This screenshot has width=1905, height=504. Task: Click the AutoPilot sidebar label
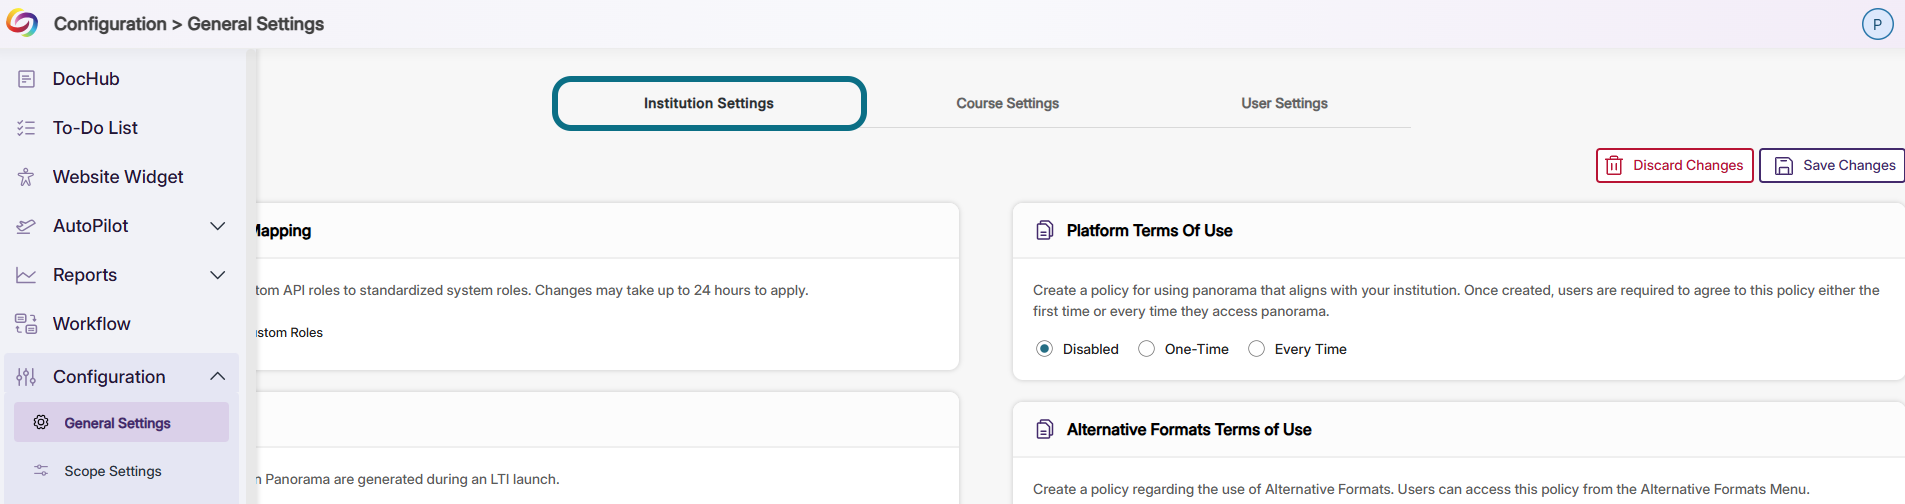(x=91, y=226)
